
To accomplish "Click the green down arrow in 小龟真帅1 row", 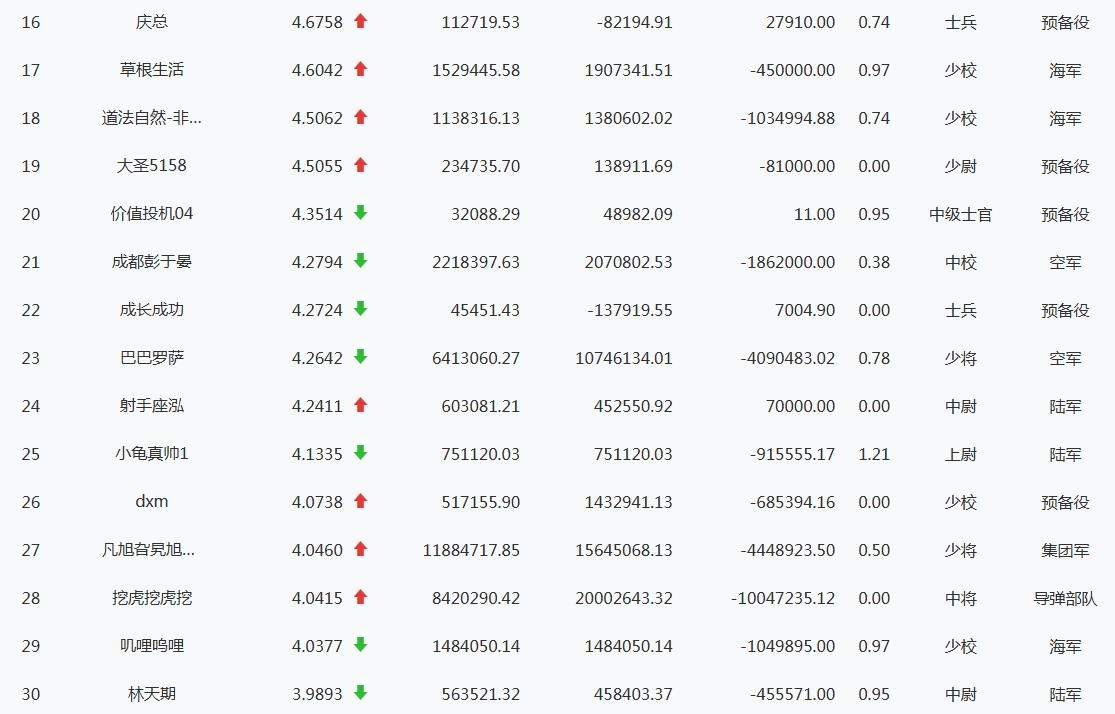I will (x=361, y=453).
